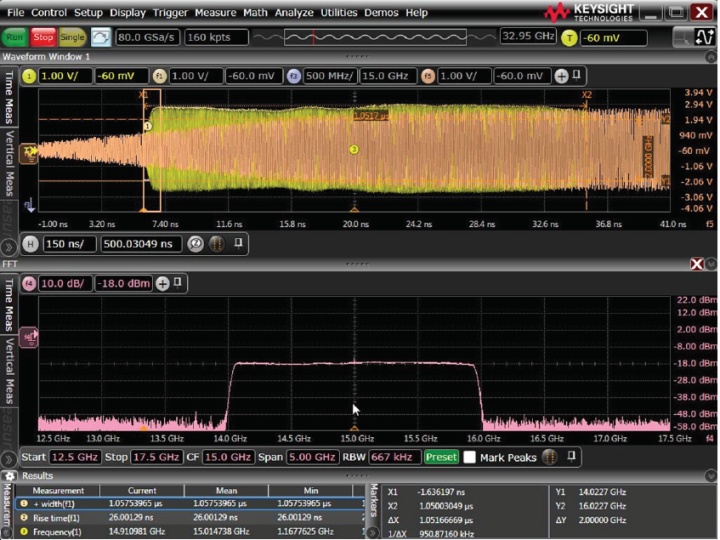Click the f4 ground reference marker icon
This screenshot has height=540, width=720.
pyautogui.click(x=29, y=338)
